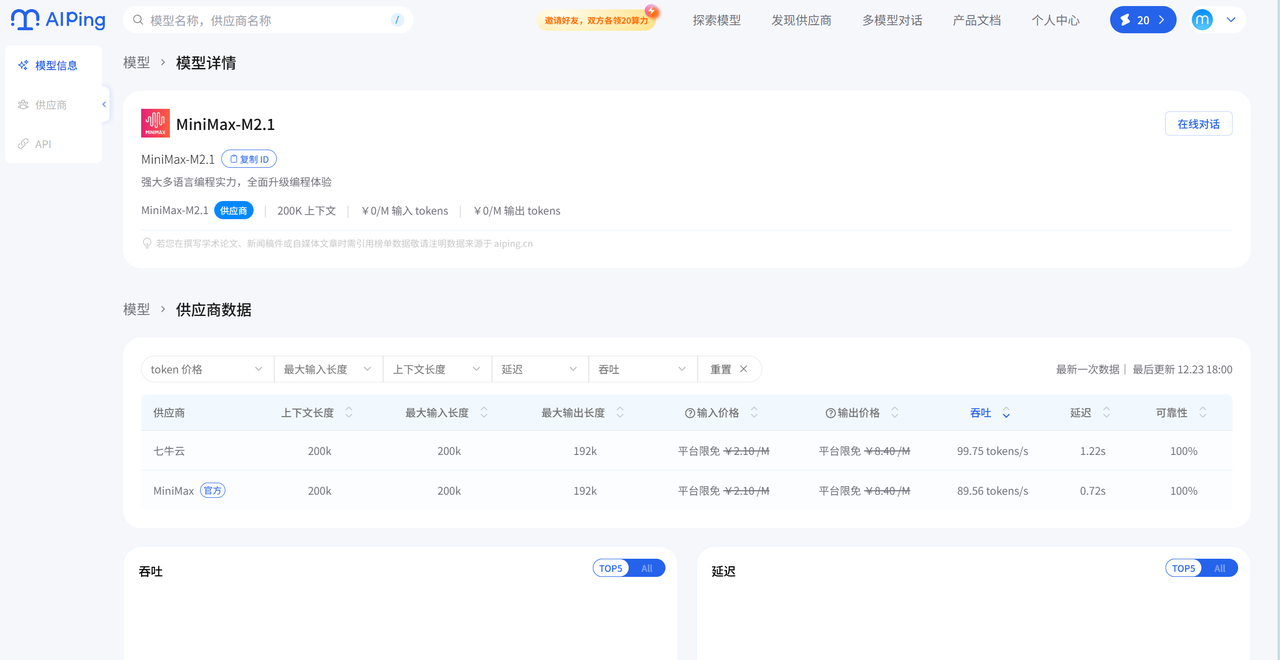The width and height of the screenshot is (1280, 660).
Task: Click the 重置 filter button
Action: click(730, 369)
